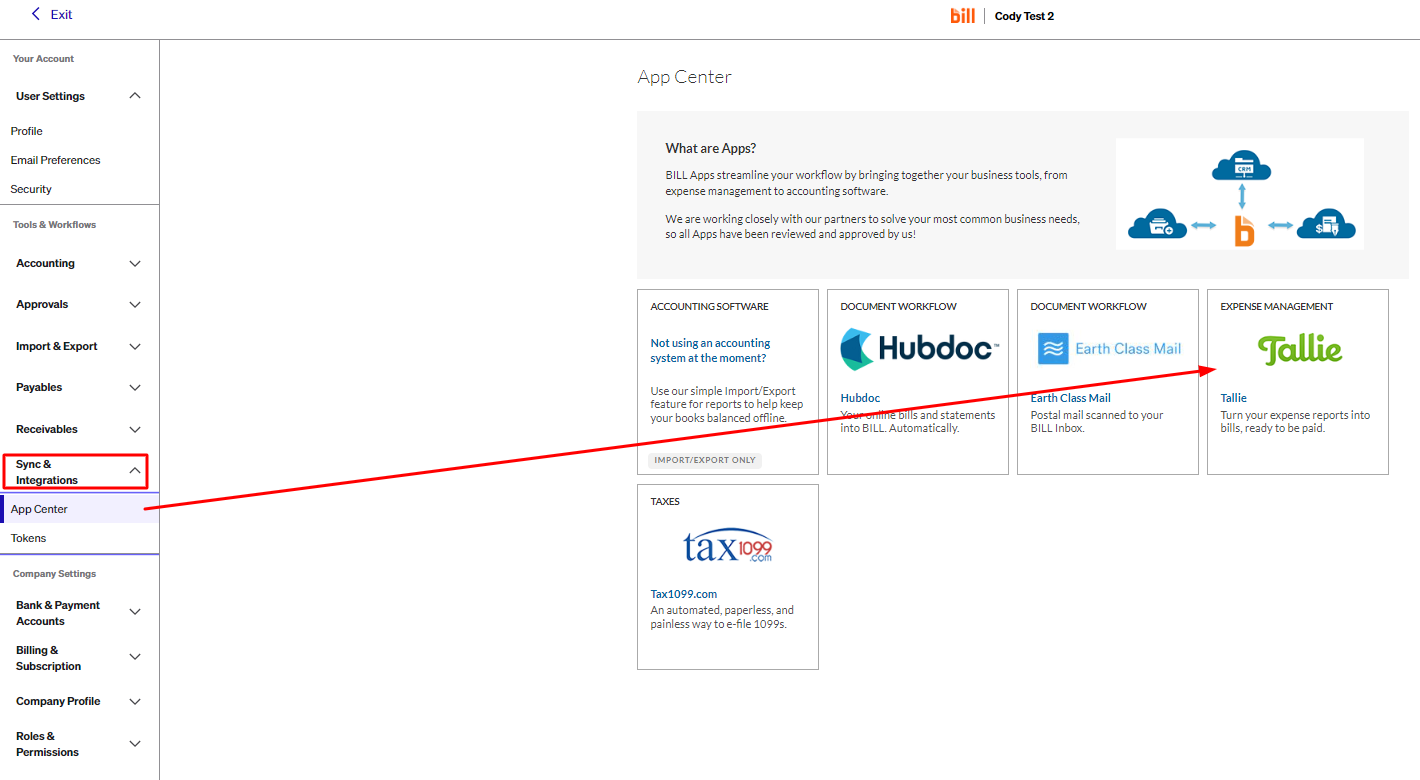Click the tax1099.com logo
The image size is (1420, 780).
tap(728, 546)
